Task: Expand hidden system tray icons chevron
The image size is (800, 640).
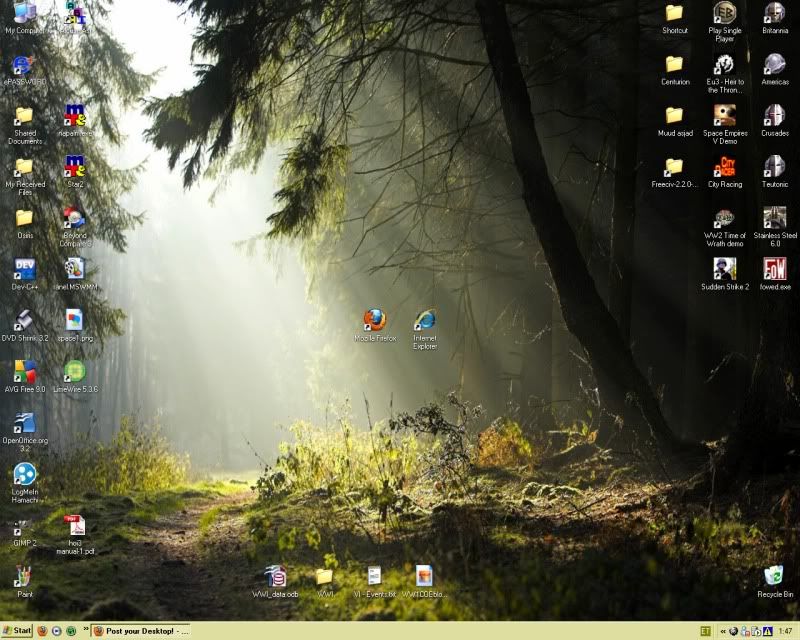Action: pos(722,631)
